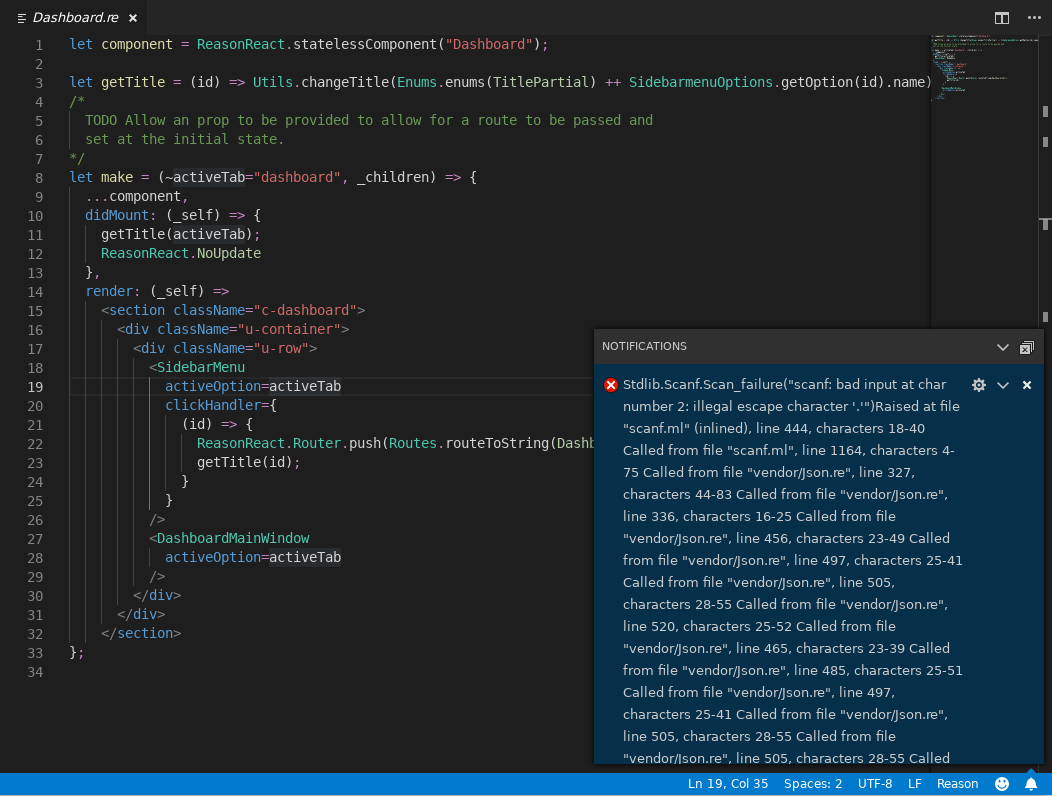Viewport: 1052px width, 796px height.
Task: Open the notification gear settings
Action: (979, 385)
